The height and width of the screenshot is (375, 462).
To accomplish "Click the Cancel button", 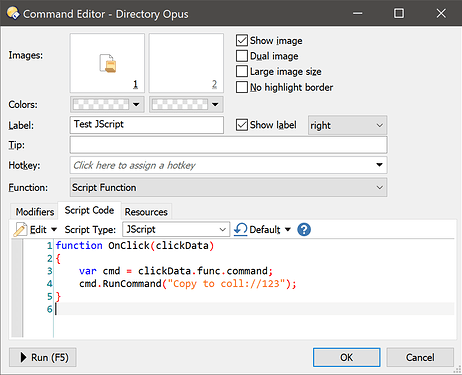I will (420, 357).
